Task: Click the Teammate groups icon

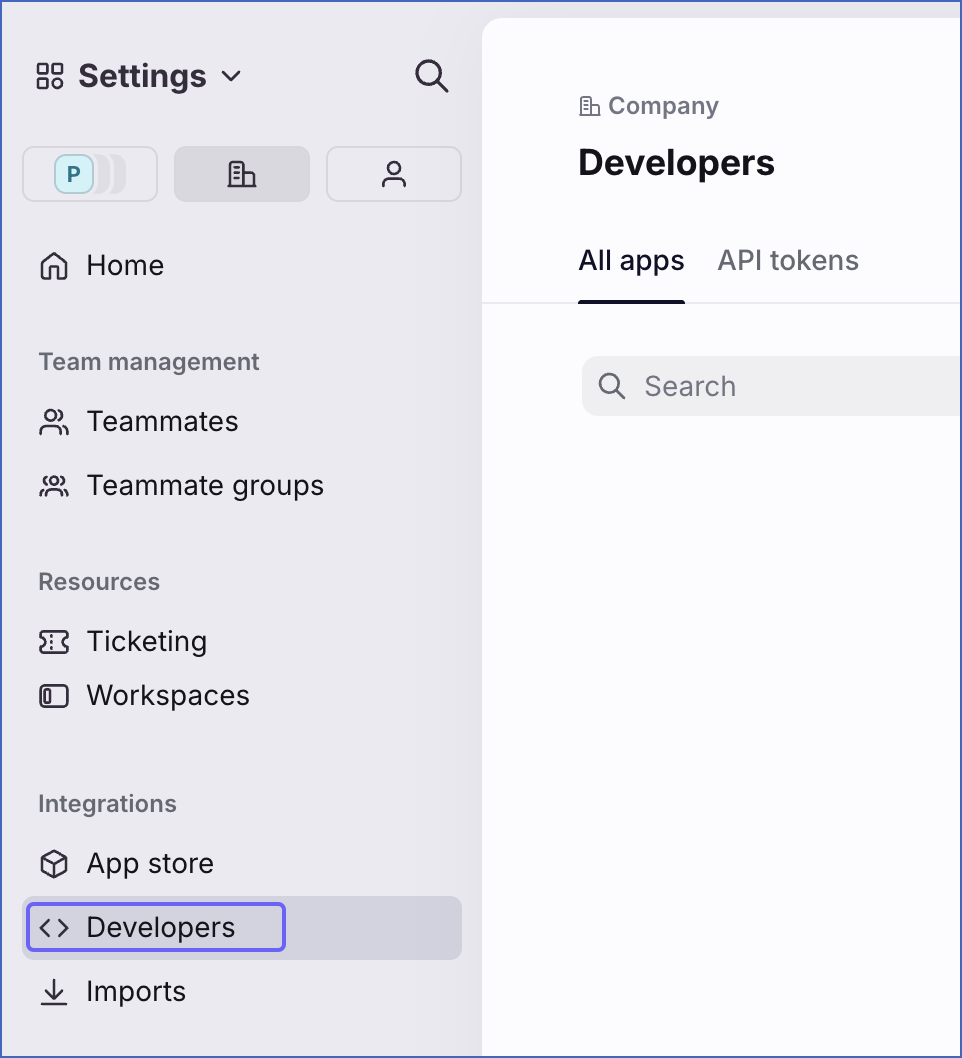Action: [53, 485]
